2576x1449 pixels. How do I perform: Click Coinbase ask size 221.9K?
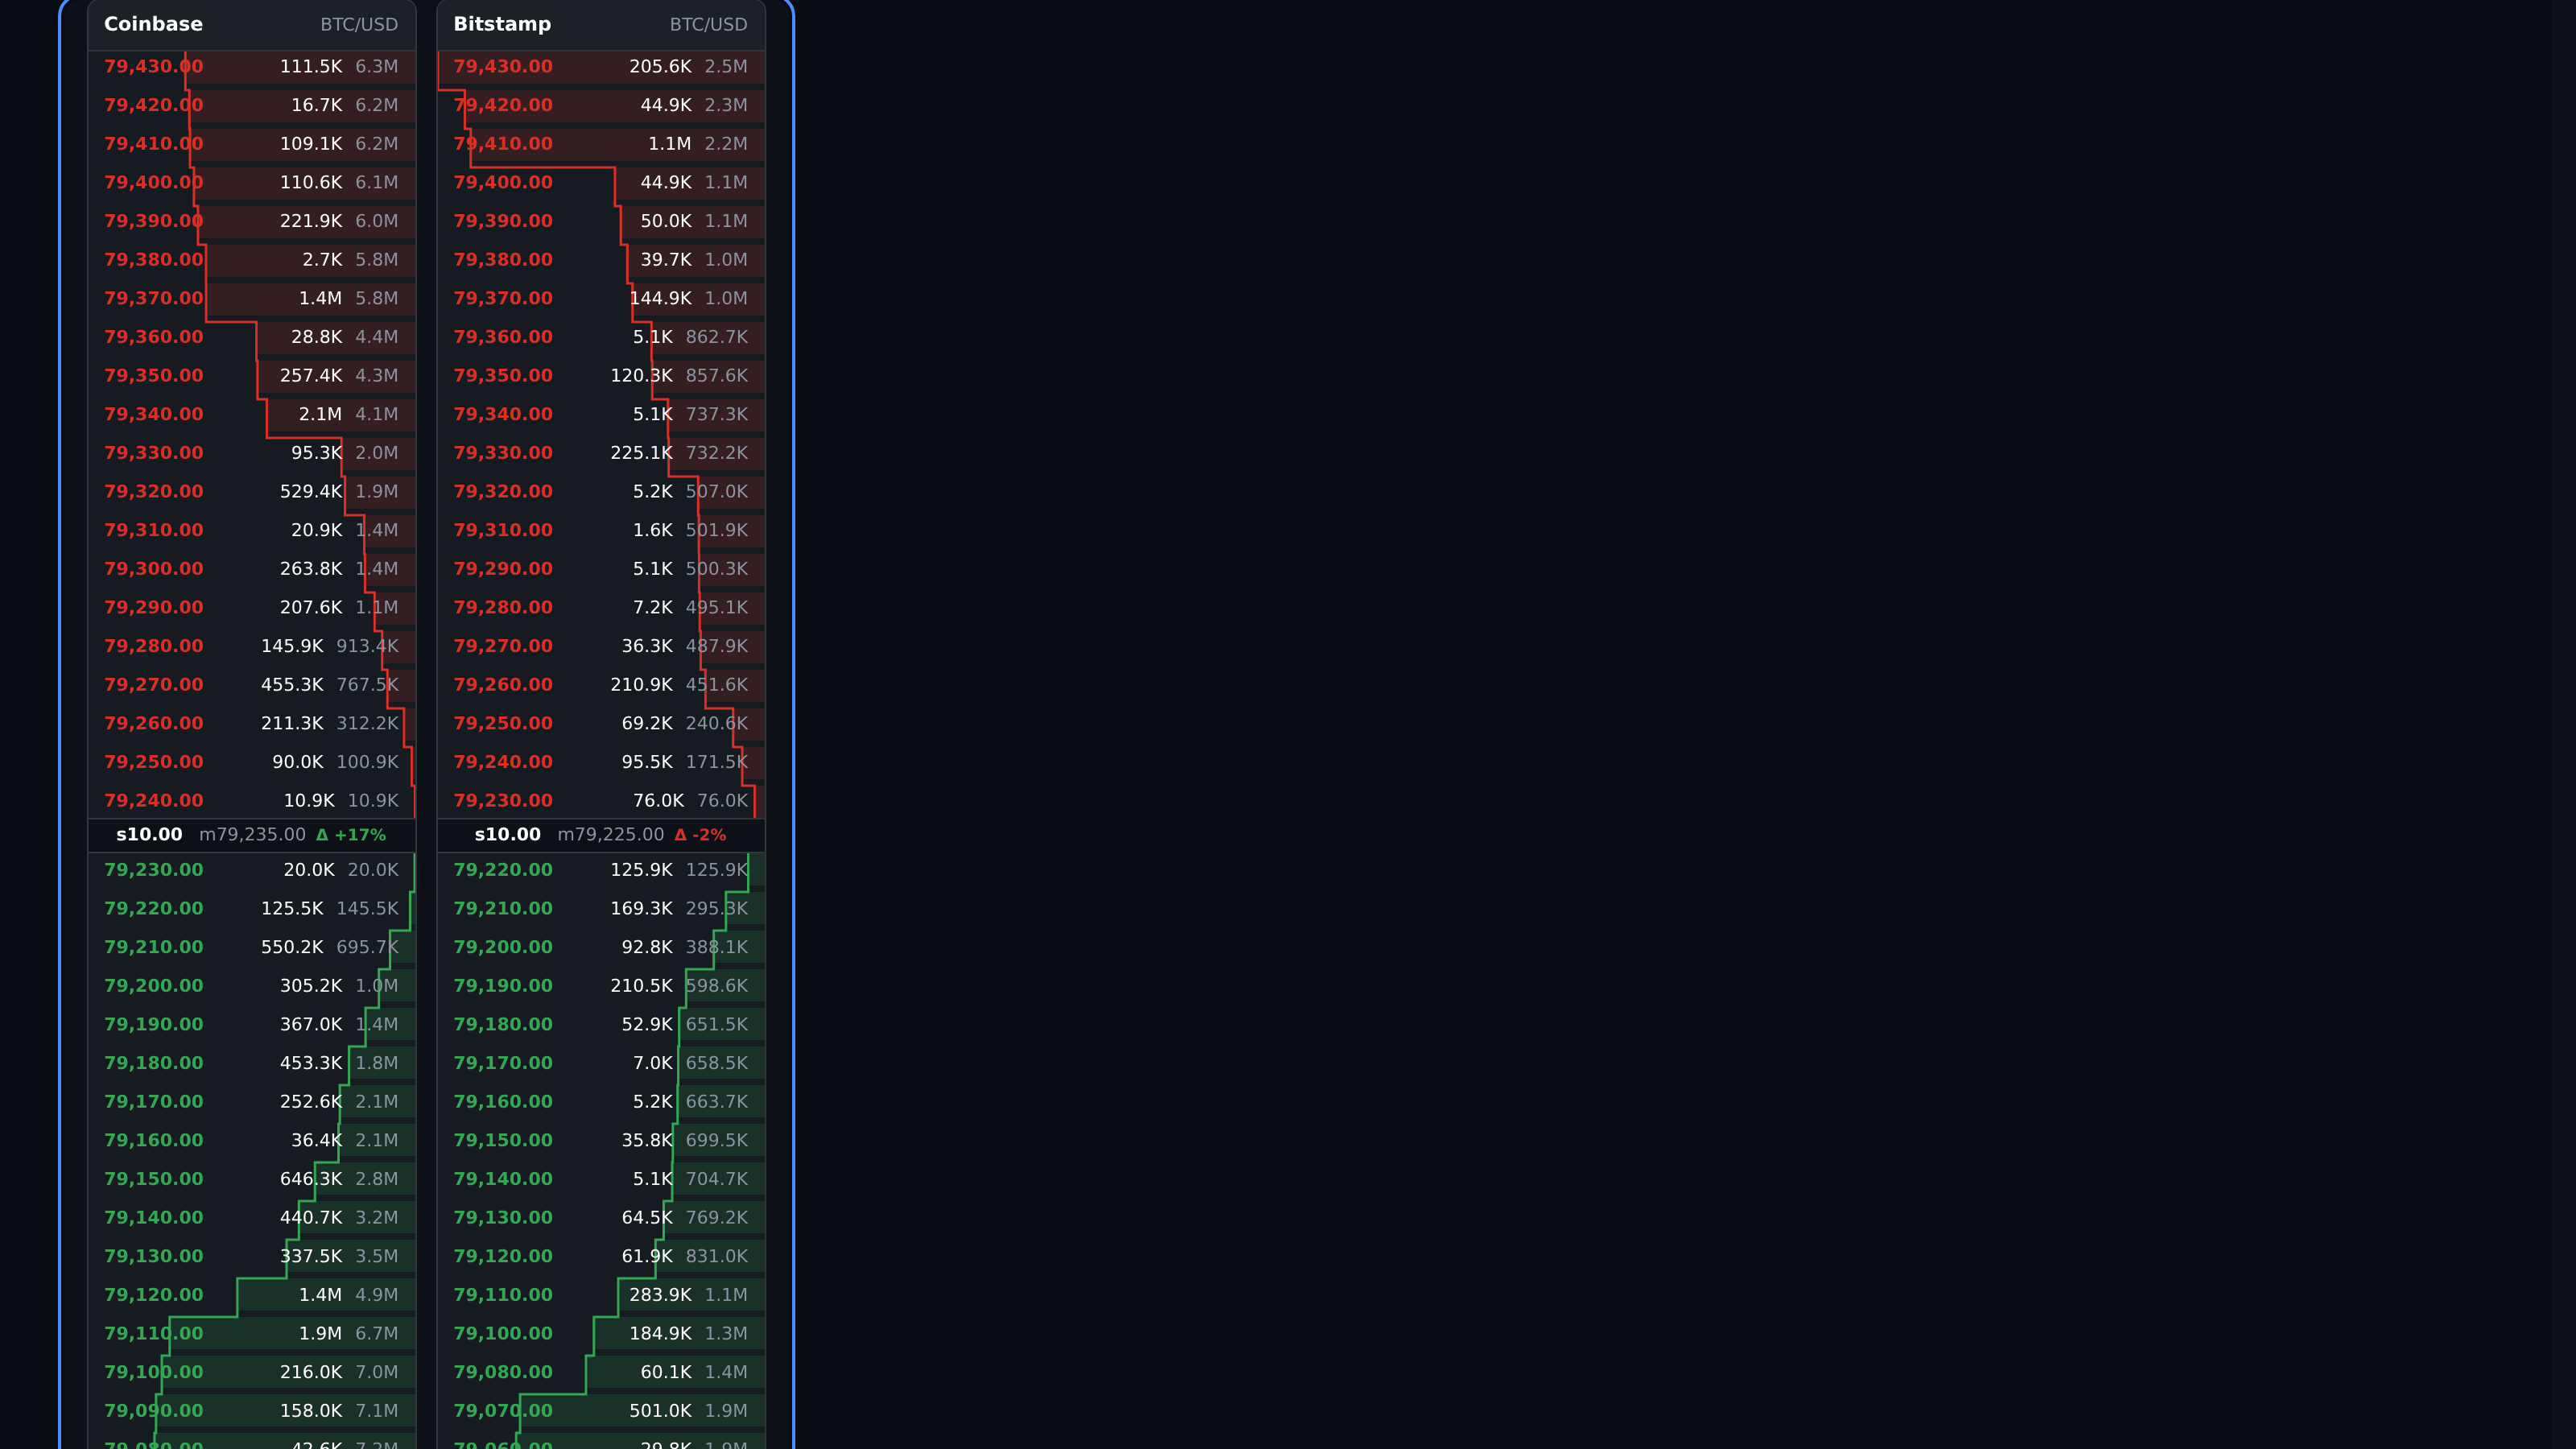(x=311, y=221)
